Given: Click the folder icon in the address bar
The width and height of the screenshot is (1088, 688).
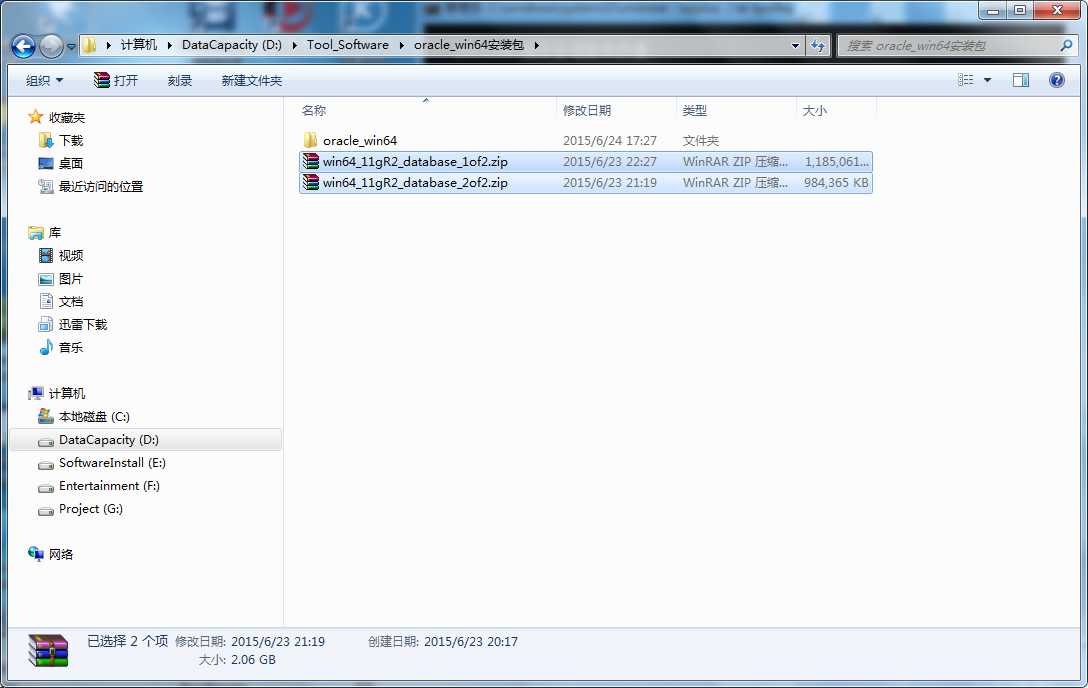Looking at the screenshot, I should click(x=90, y=45).
